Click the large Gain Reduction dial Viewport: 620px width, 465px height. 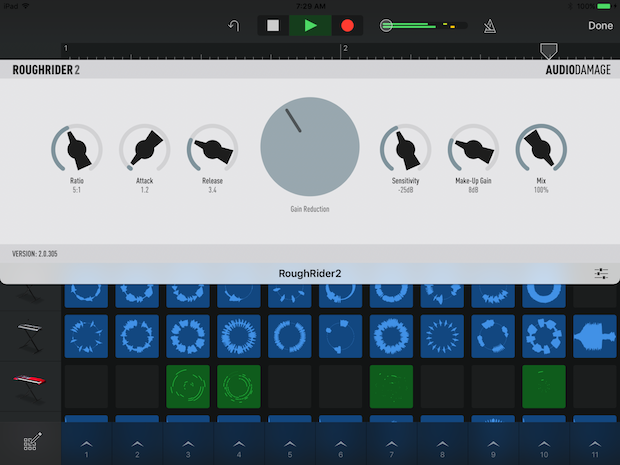click(x=310, y=147)
